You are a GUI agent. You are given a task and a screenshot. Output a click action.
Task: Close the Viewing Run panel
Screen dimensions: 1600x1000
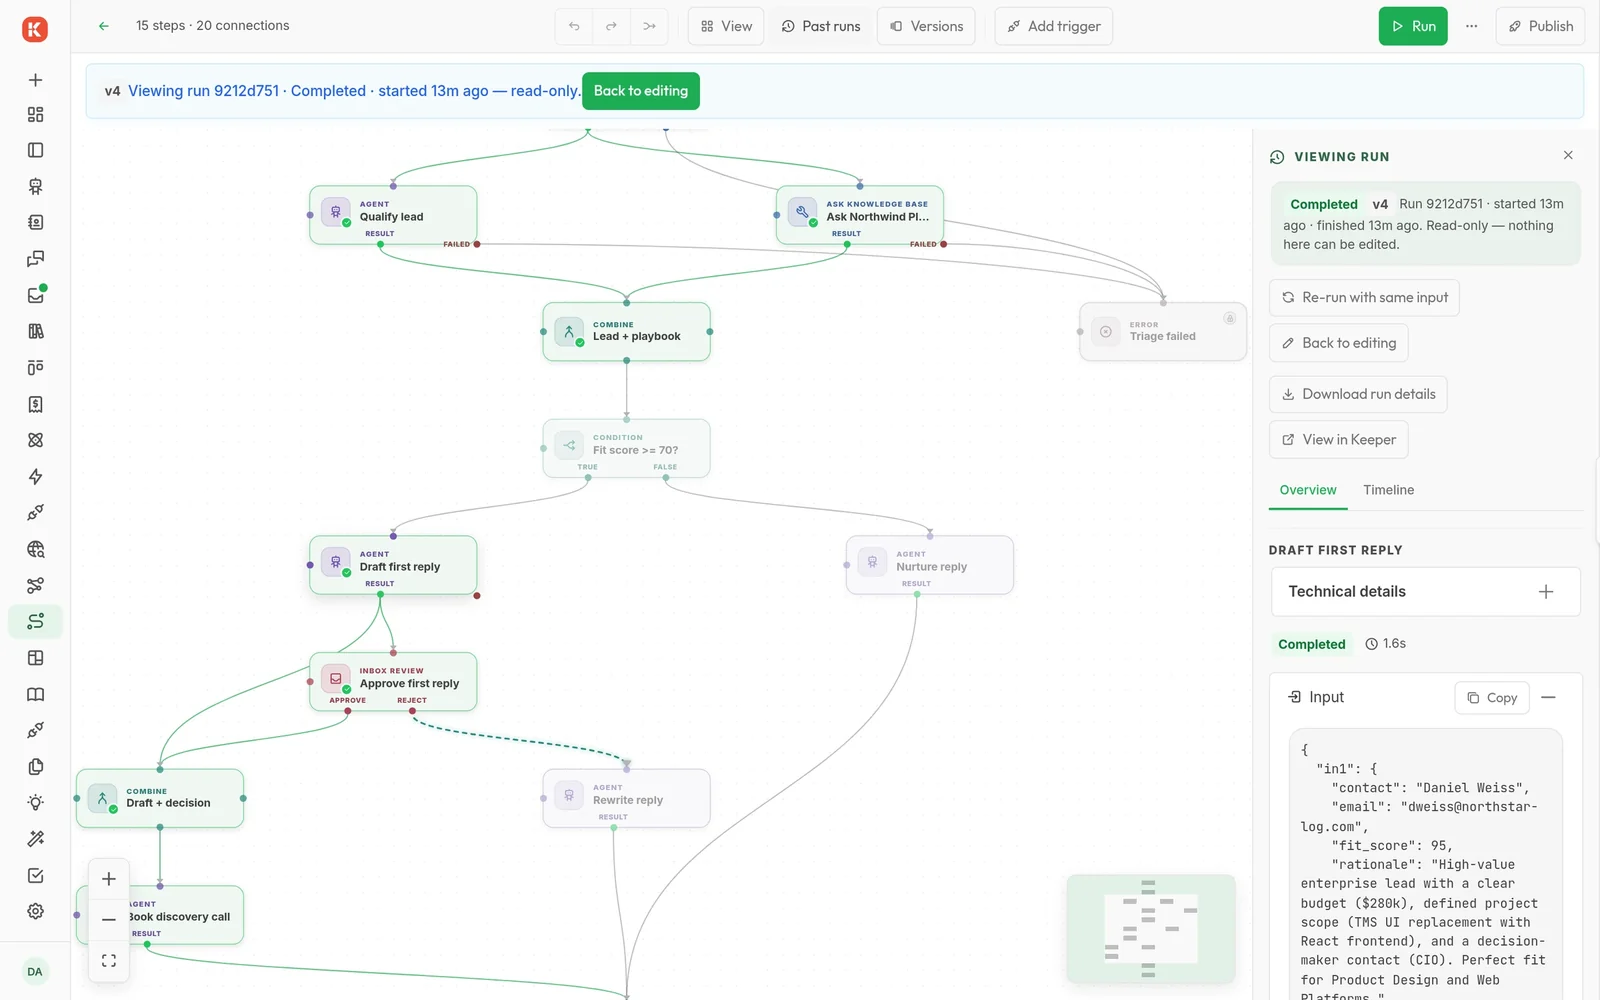1568,155
